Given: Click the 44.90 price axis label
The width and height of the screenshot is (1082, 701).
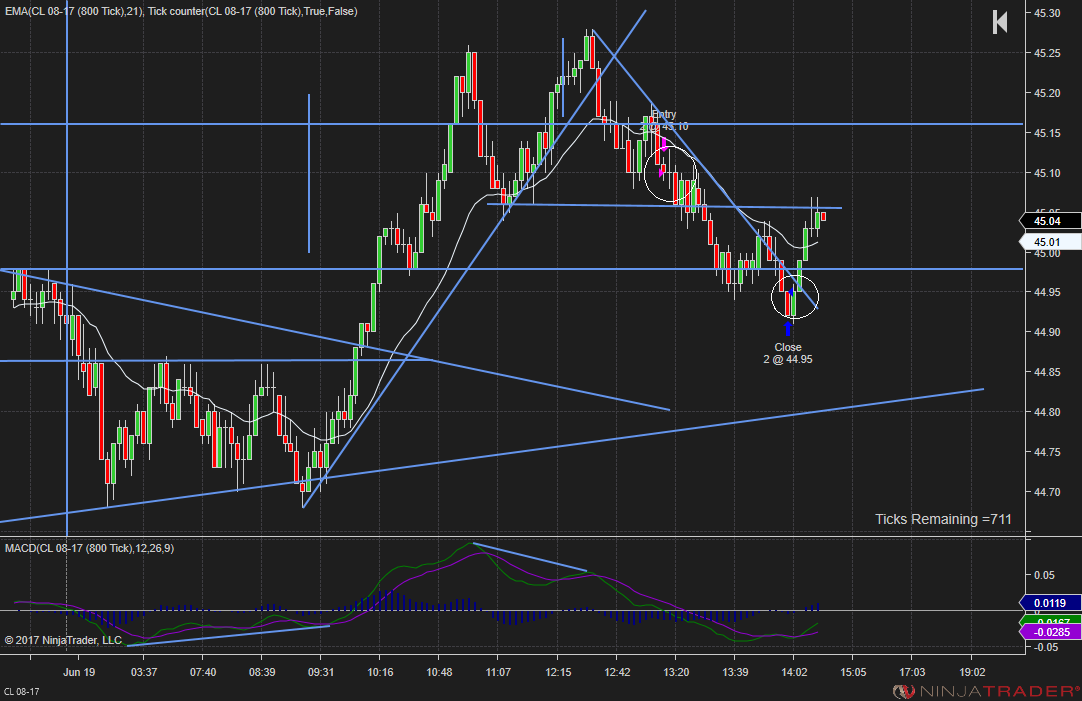Looking at the screenshot, I should 1047,333.
